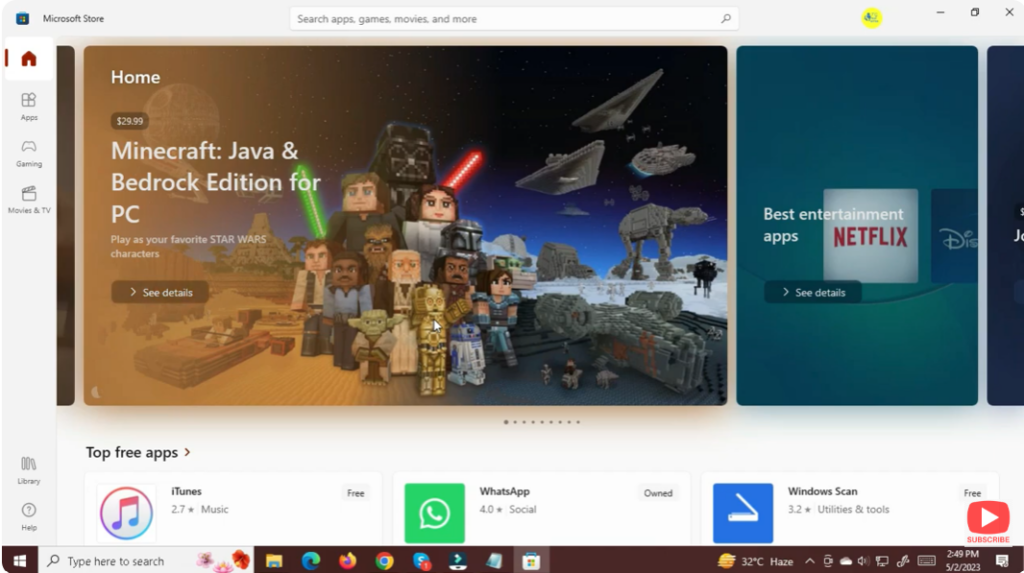Open the iTunes app icon
Image resolution: width=1024 pixels, height=573 pixels.
127,513
